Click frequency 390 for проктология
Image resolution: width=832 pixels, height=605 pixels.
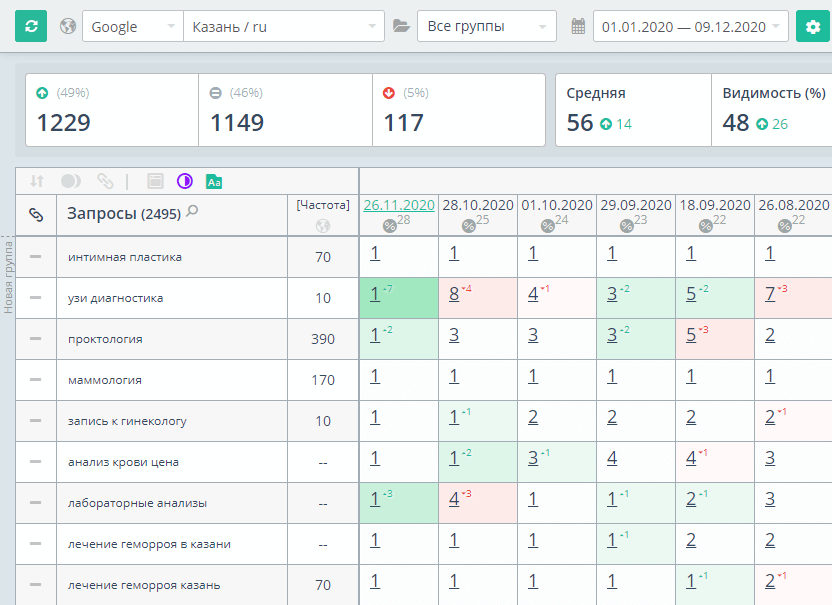[323, 339]
